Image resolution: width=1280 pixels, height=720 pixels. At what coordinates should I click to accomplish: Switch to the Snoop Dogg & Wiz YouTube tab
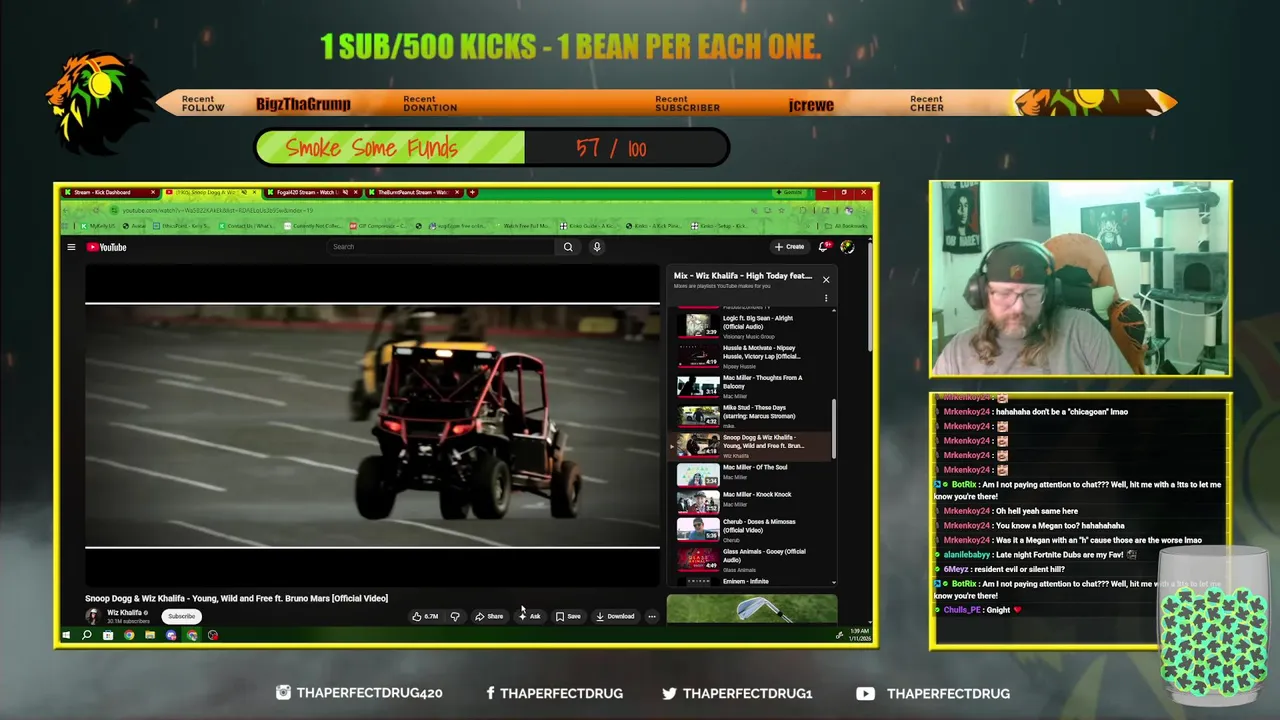click(x=211, y=192)
